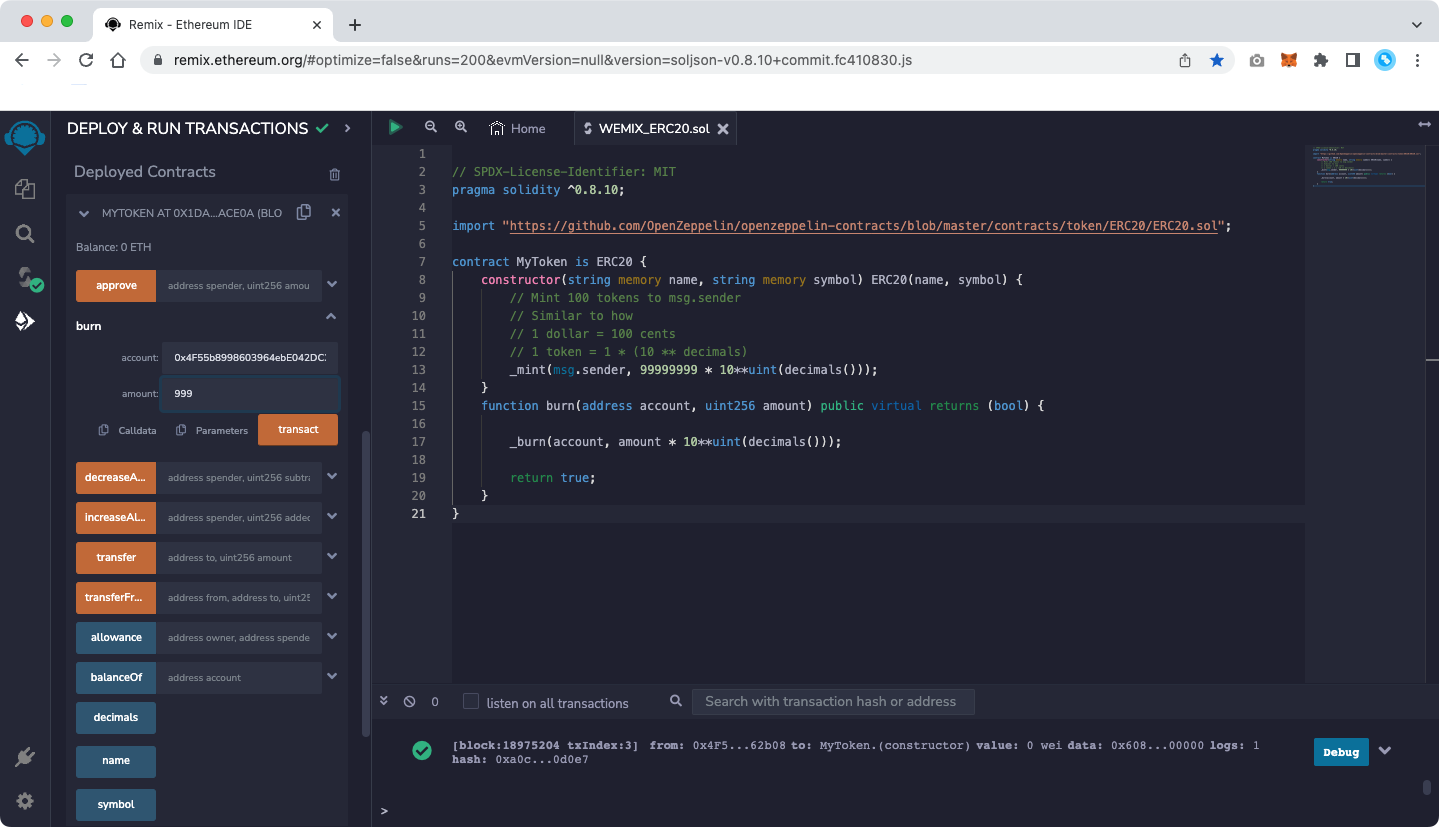Image resolution: width=1439 pixels, height=827 pixels.
Task: Click the Debug button in terminal
Action: tap(1340, 752)
